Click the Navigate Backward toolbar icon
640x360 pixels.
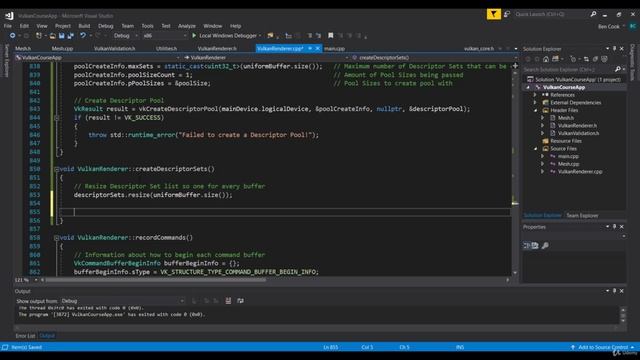click(x=12, y=36)
